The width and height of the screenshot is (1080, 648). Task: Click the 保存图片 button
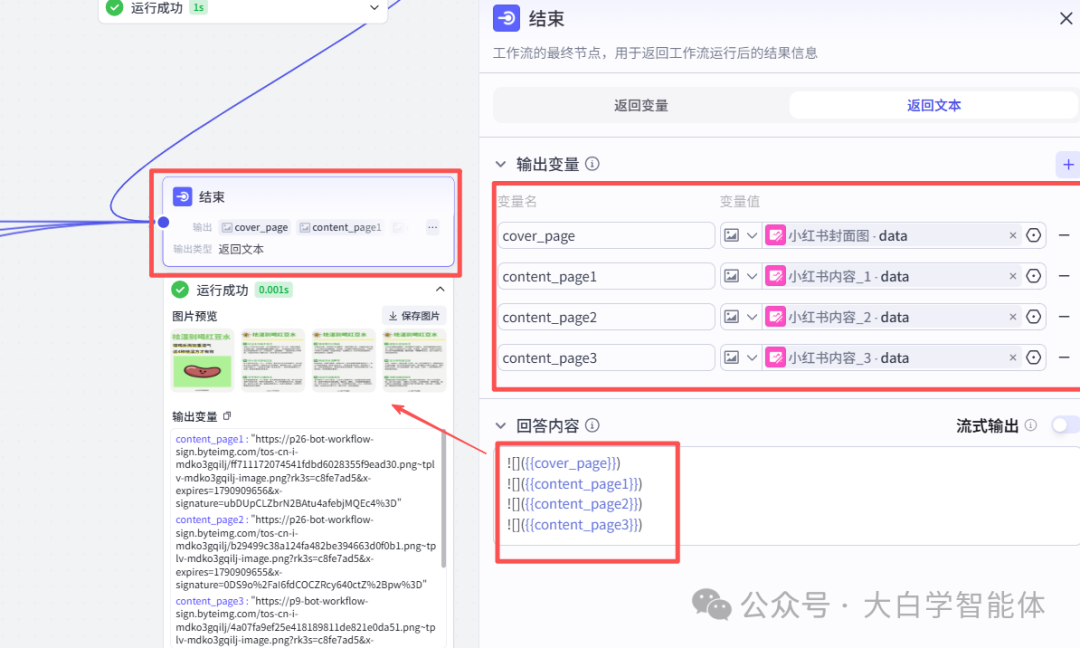(414, 315)
